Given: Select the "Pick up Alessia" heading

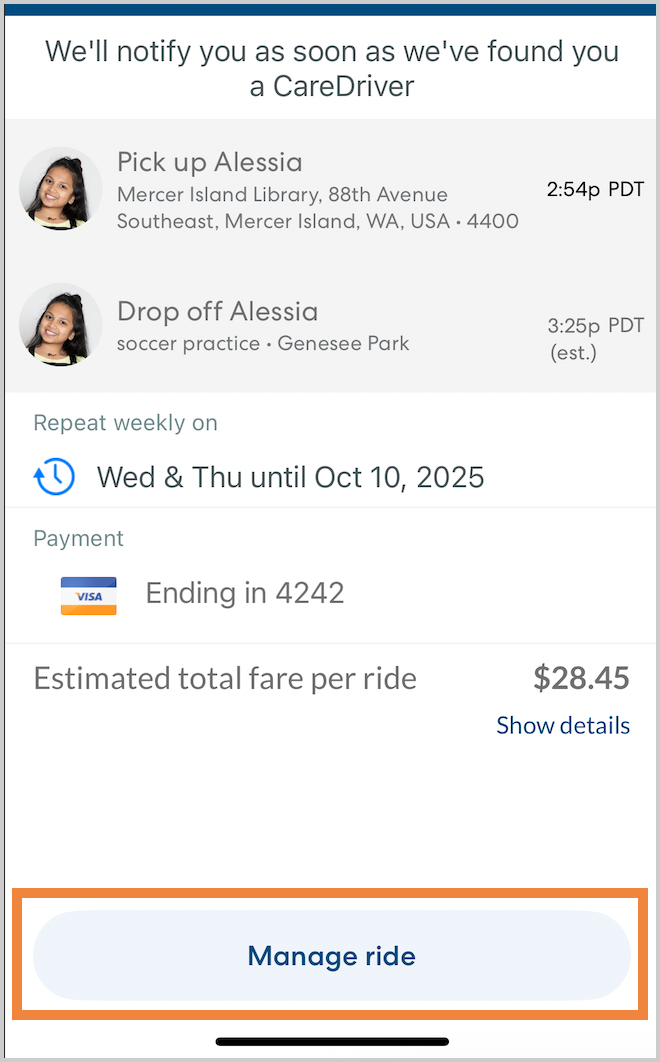Looking at the screenshot, I should [209, 162].
